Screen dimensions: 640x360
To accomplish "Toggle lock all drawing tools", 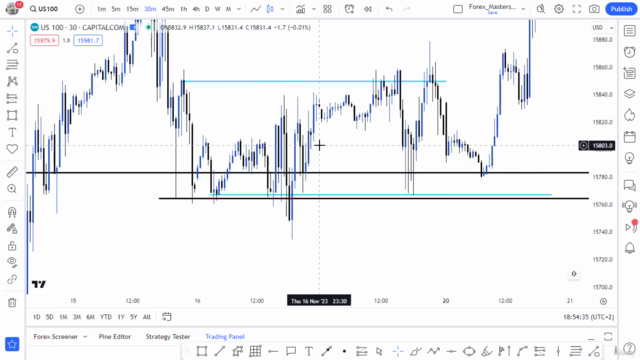I will coord(12,246).
